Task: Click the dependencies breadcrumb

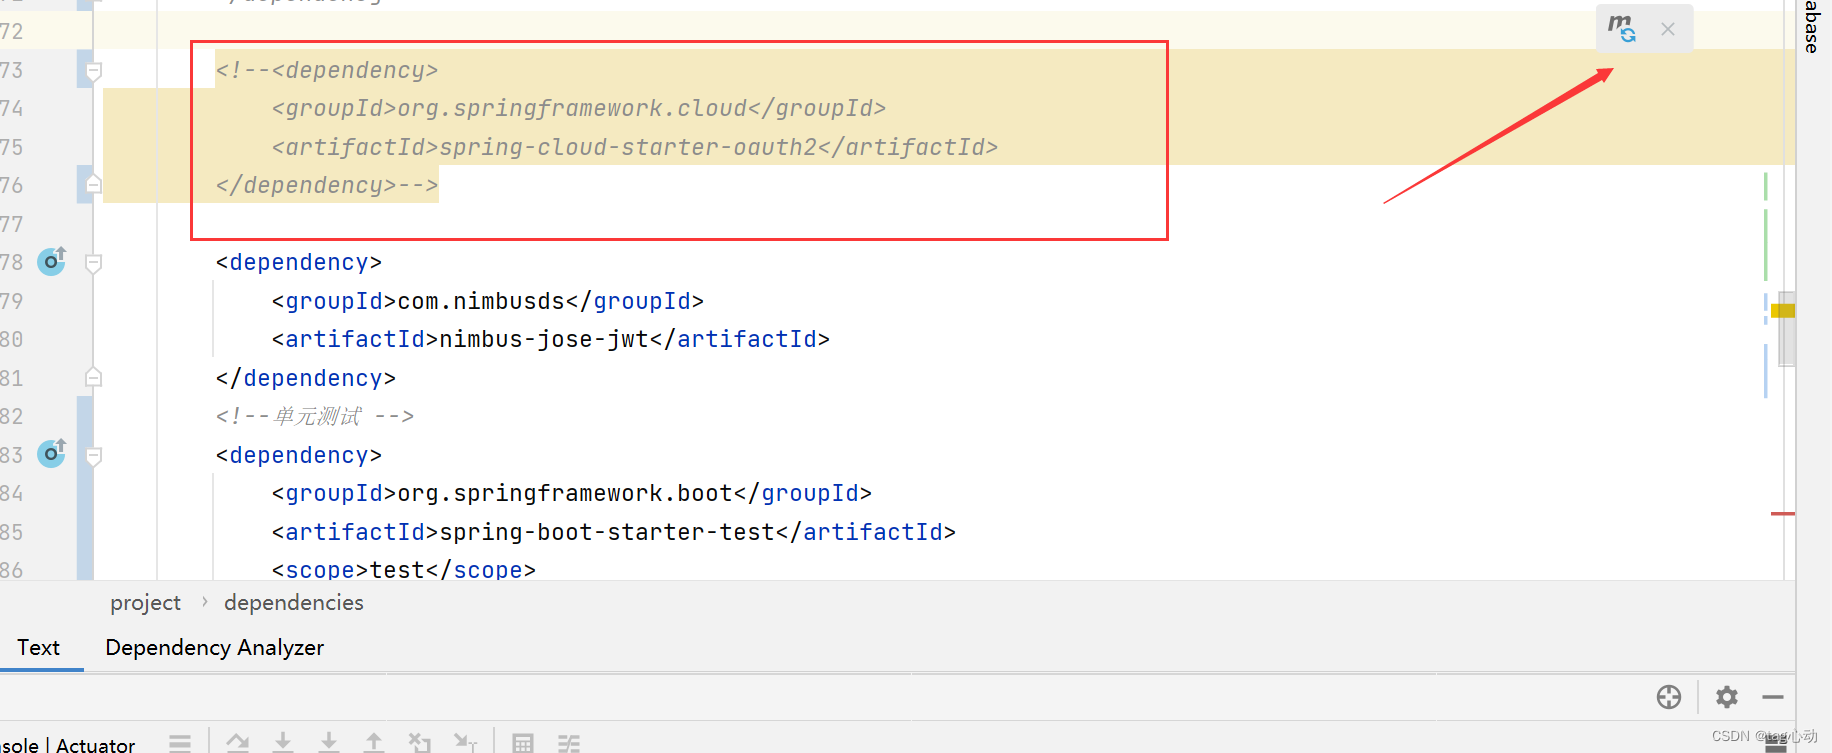Action: [294, 603]
